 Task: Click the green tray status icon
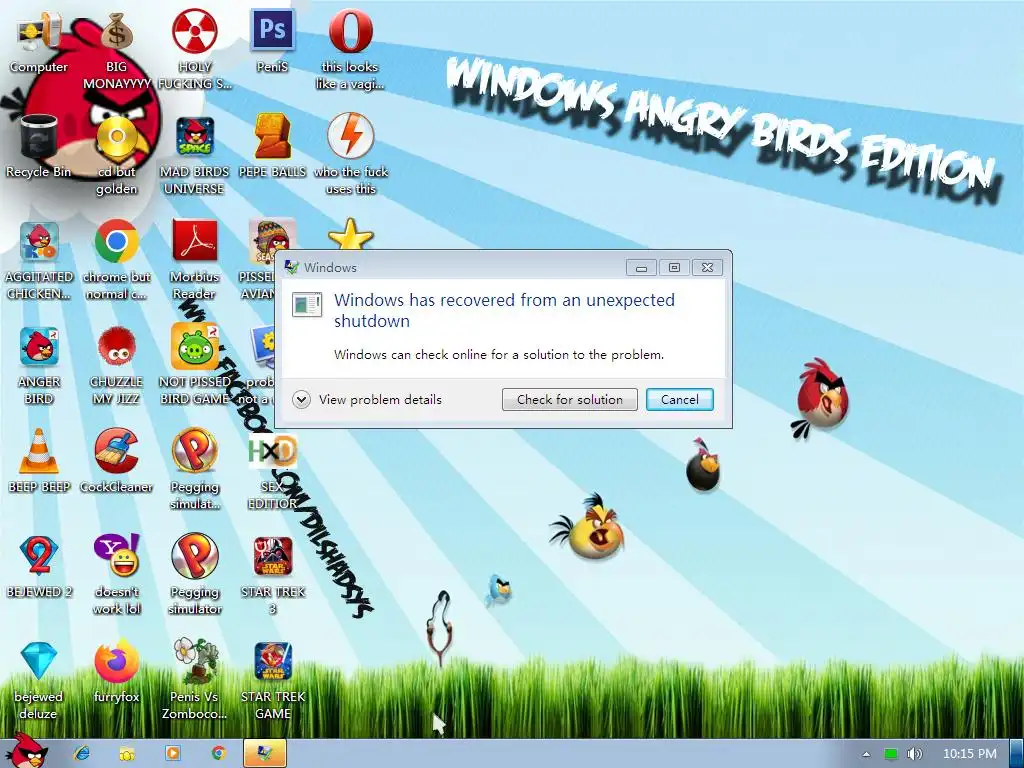[891, 754]
